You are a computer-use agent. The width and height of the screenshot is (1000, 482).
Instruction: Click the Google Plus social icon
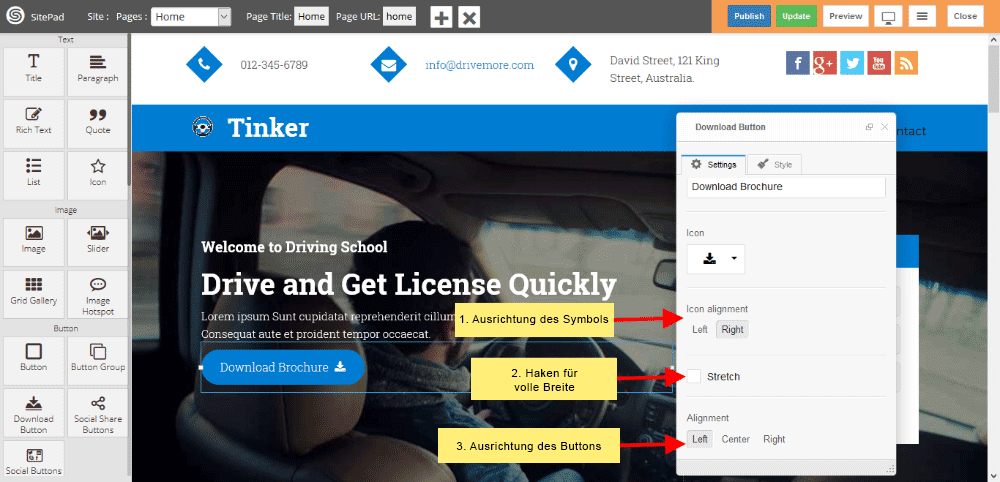tap(825, 63)
